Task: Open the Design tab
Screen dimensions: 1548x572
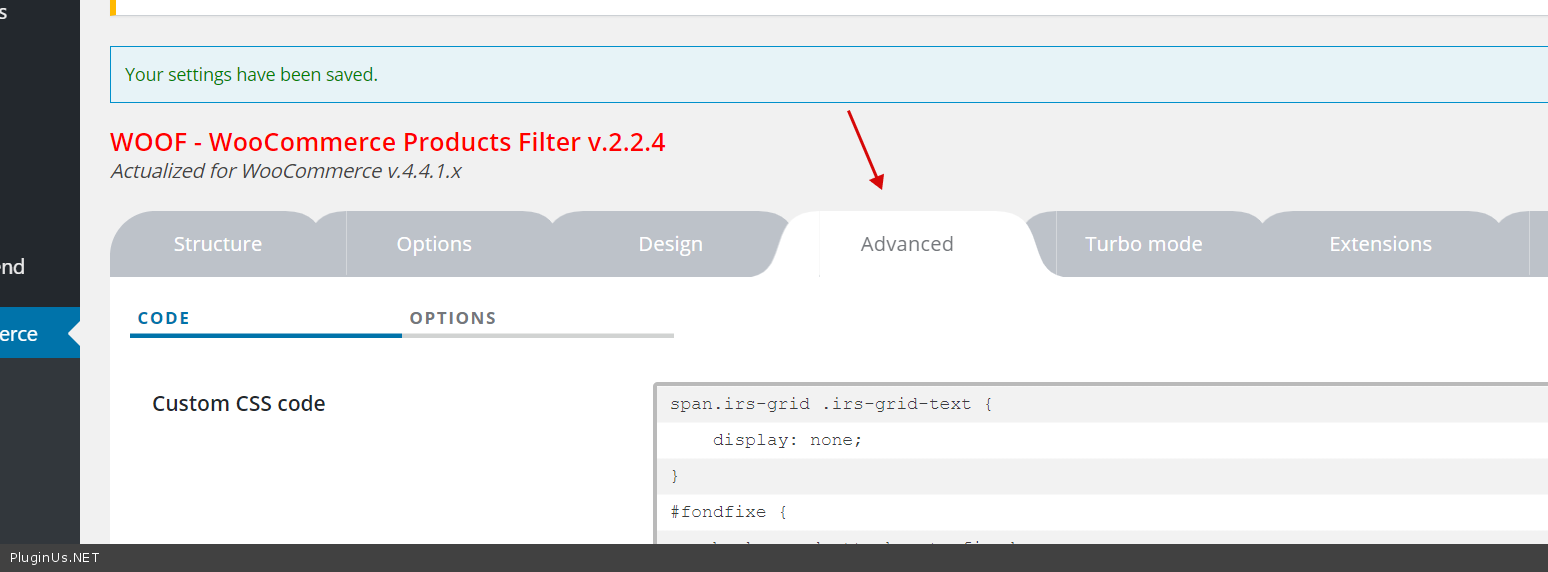Action: 670,244
